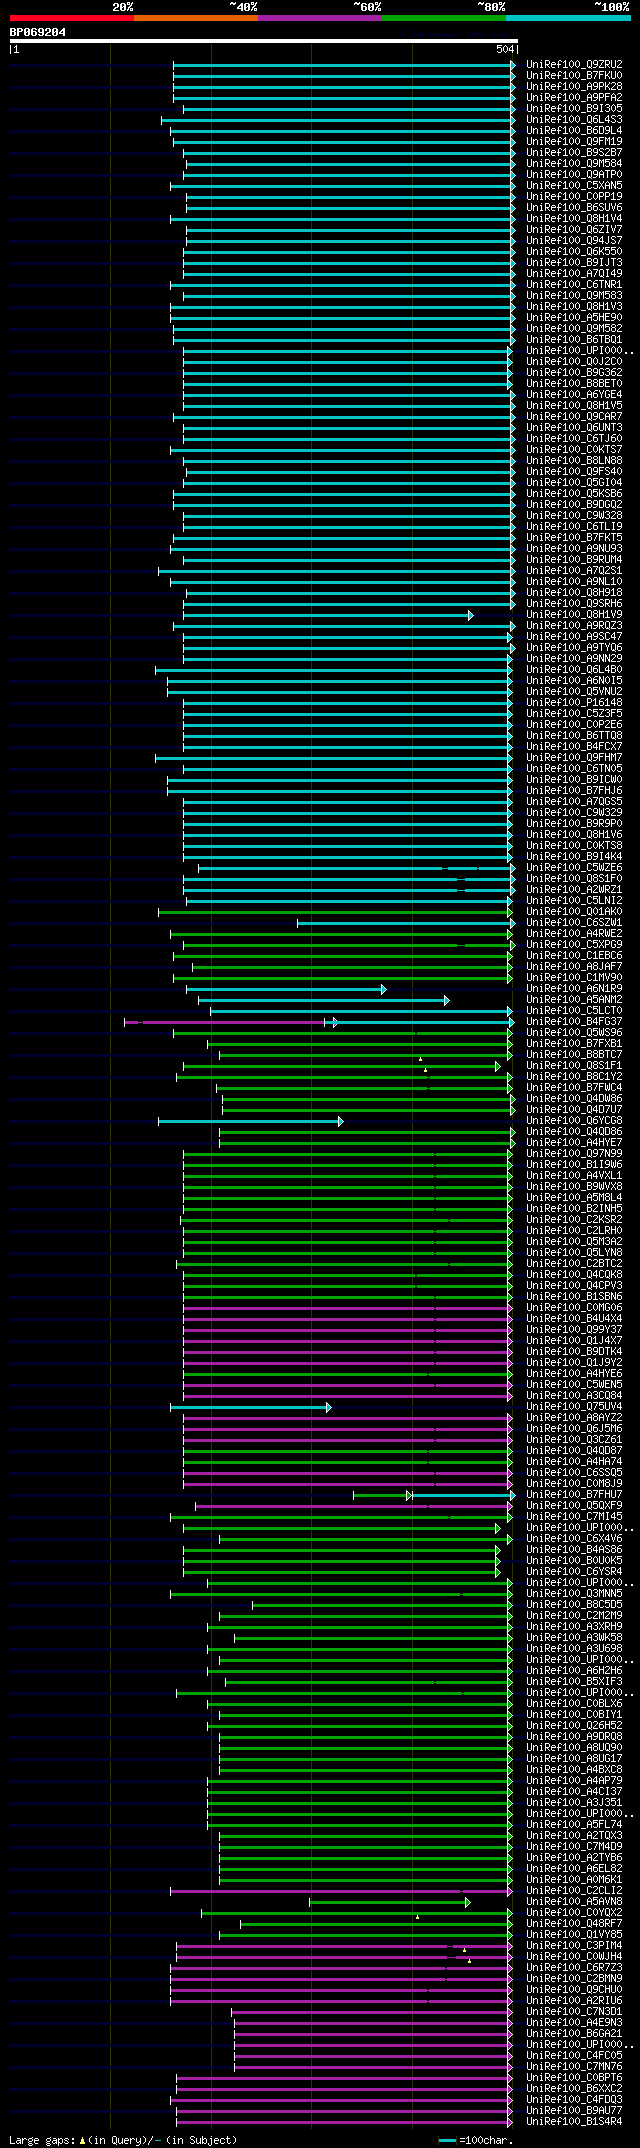640x2148 pixels.
Task: Click the white query sequence ruler bar
Action: 263,41
